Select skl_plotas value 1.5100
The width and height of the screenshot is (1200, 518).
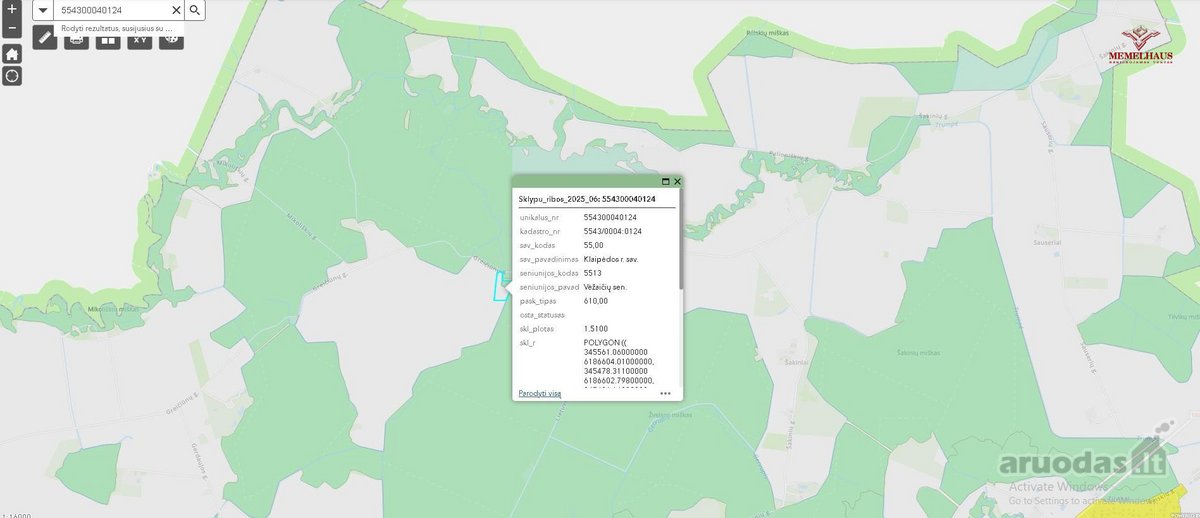click(x=595, y=328)
